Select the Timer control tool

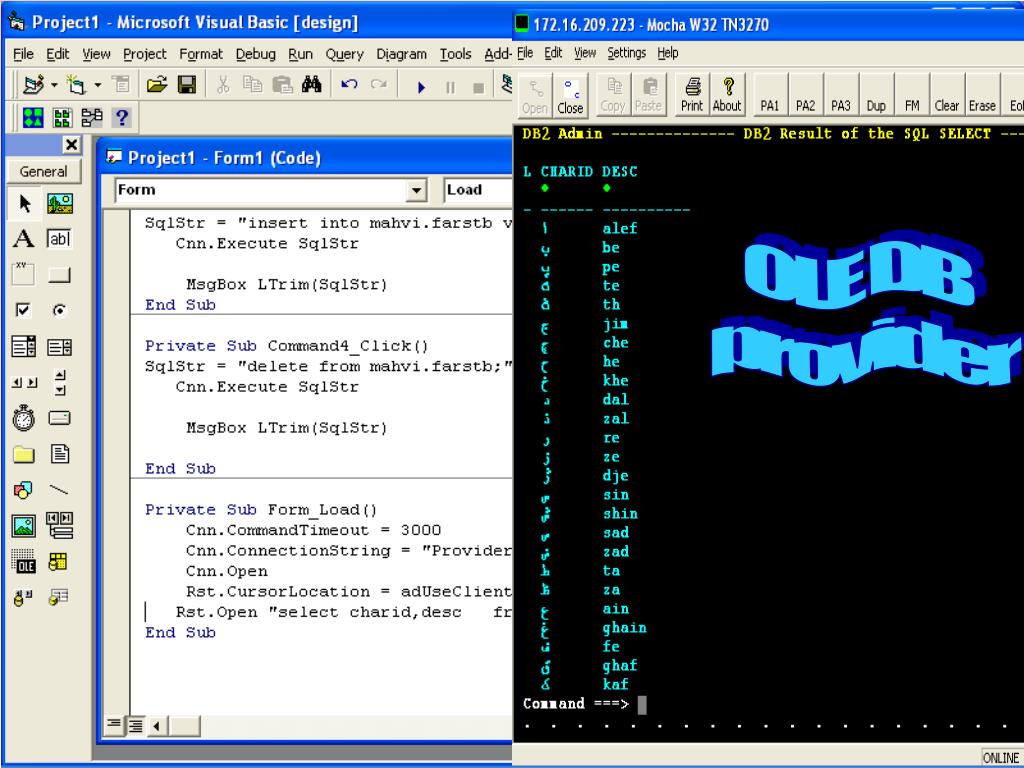point(25,418)
